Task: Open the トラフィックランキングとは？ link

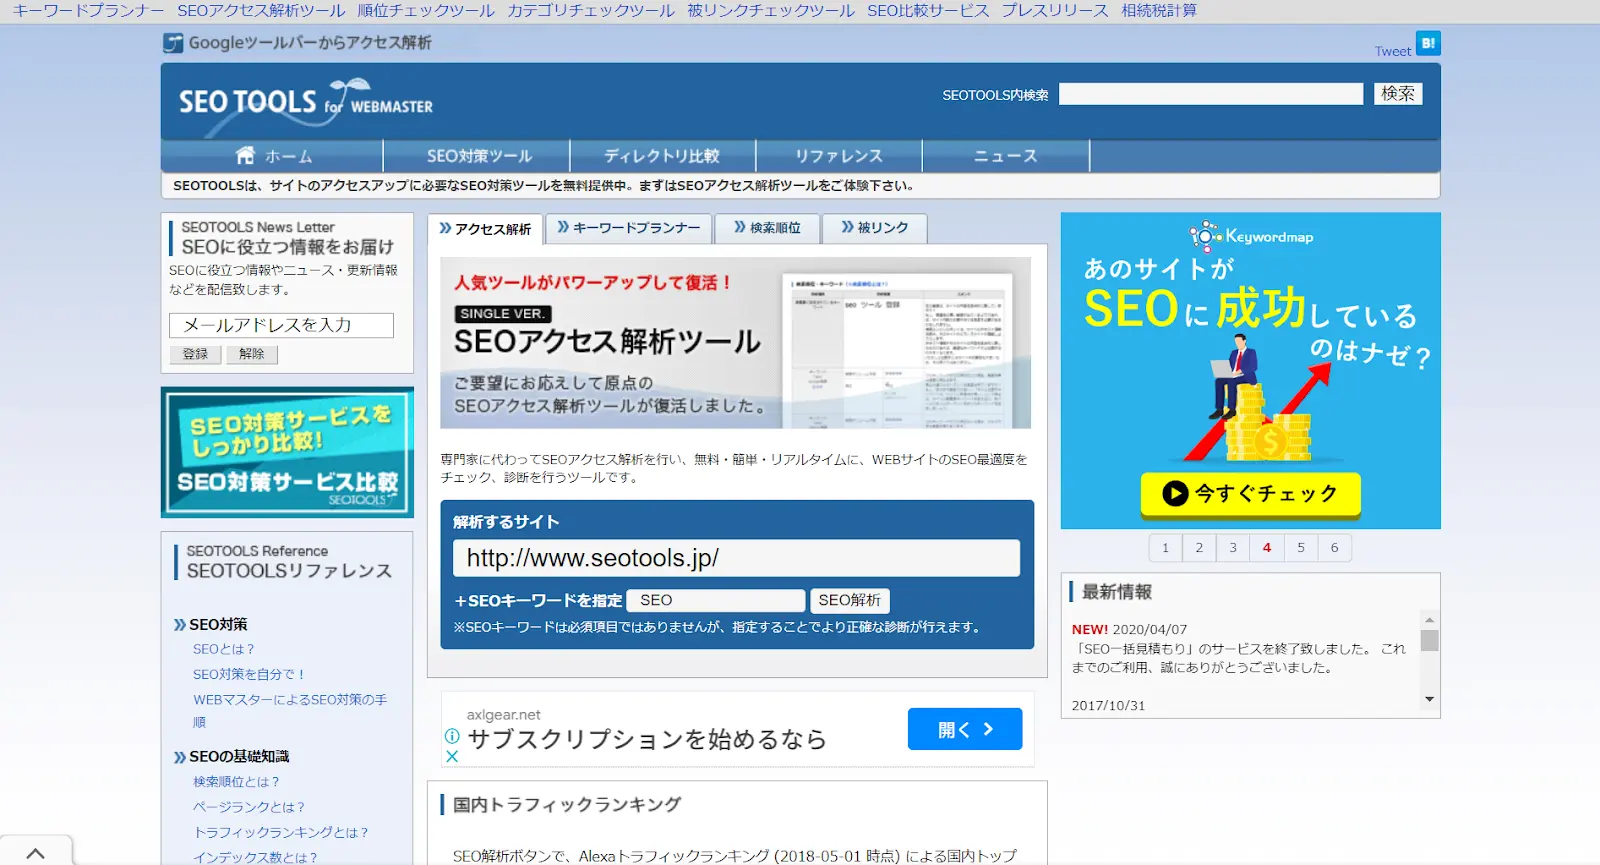Action: coord(281,832)
